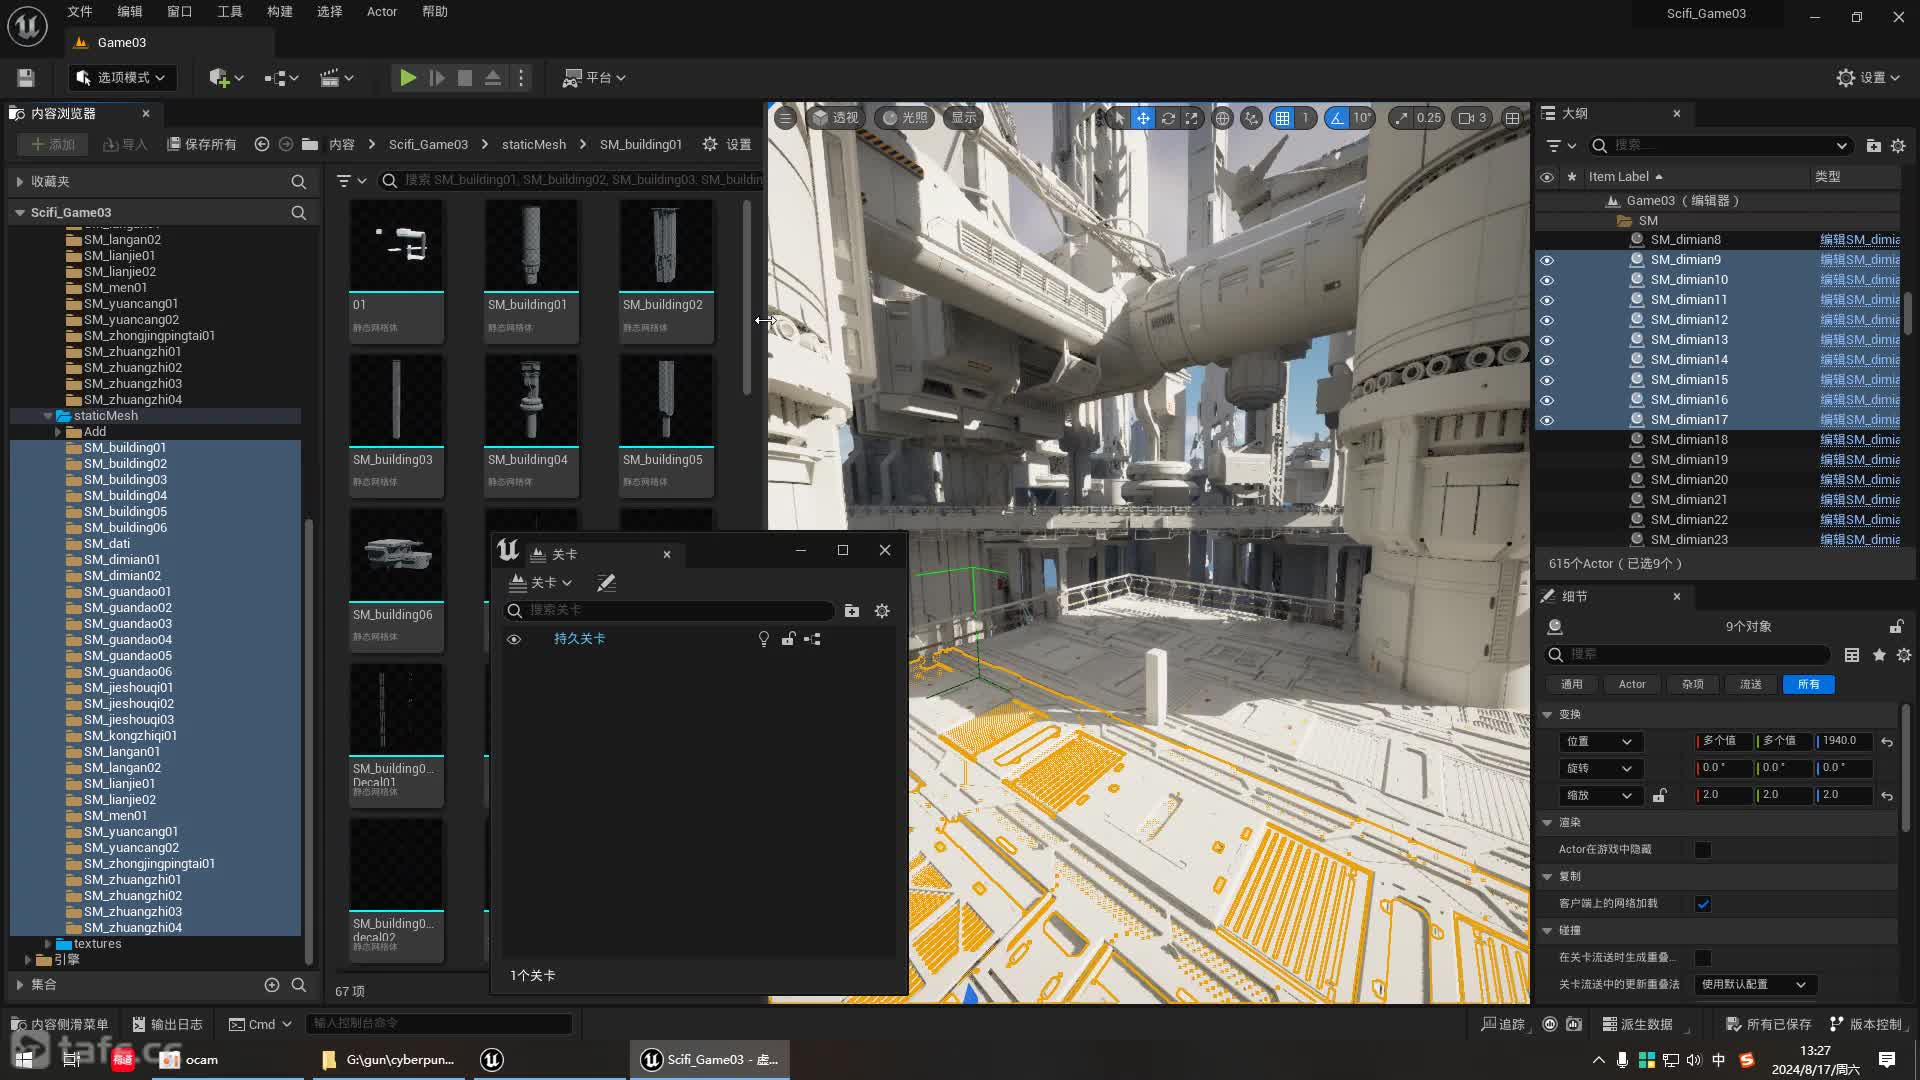Open the play options three-dot menu
1920x1080 pixels.
pyautogui.click(x=521, y=78)
